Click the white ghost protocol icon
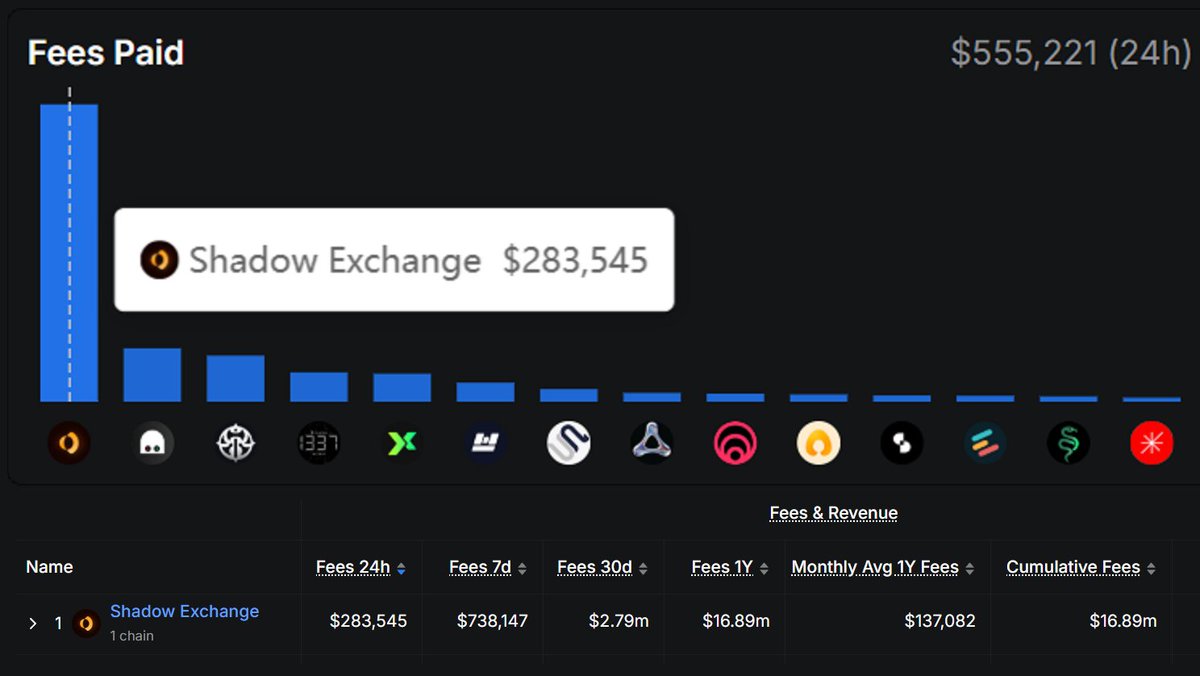 tap(153, 442)
